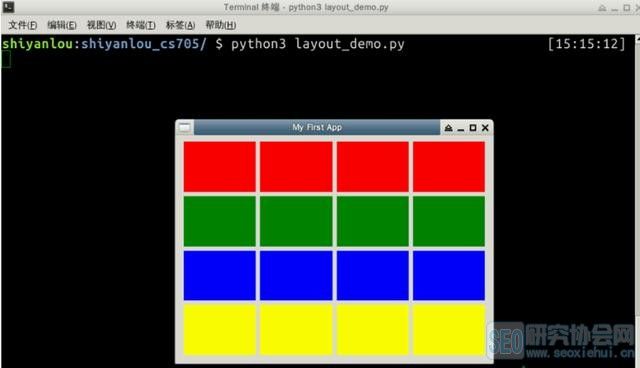Screen dimensions: 640x368
Task: Click the third blue tile in the grid
Action: pyautogui.click(x=373, y=275)
